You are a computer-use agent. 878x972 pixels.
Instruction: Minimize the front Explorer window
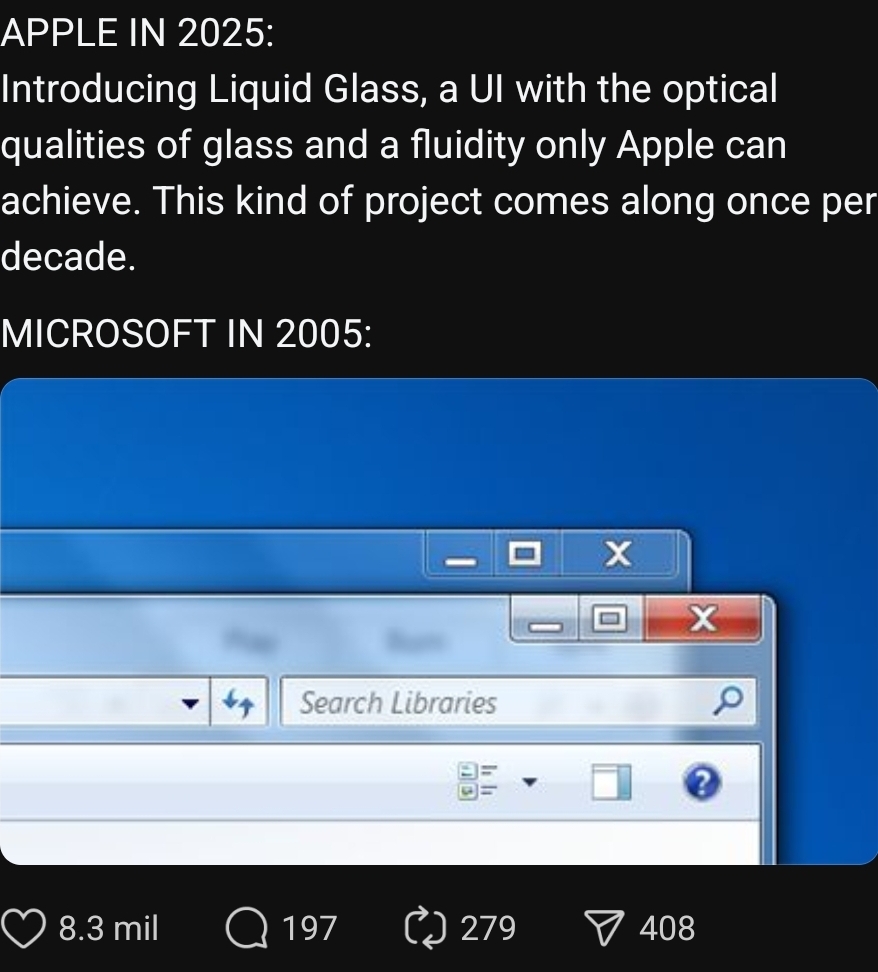(544, 620)
